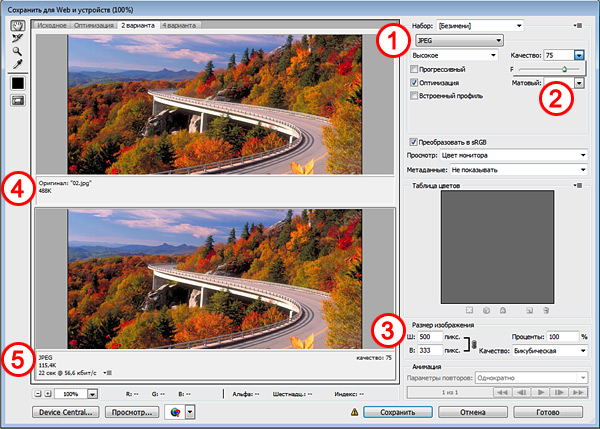600x429 pixels.
Task: Open the Бикубическая resample dropdown
Action: (x=550, y=351)
